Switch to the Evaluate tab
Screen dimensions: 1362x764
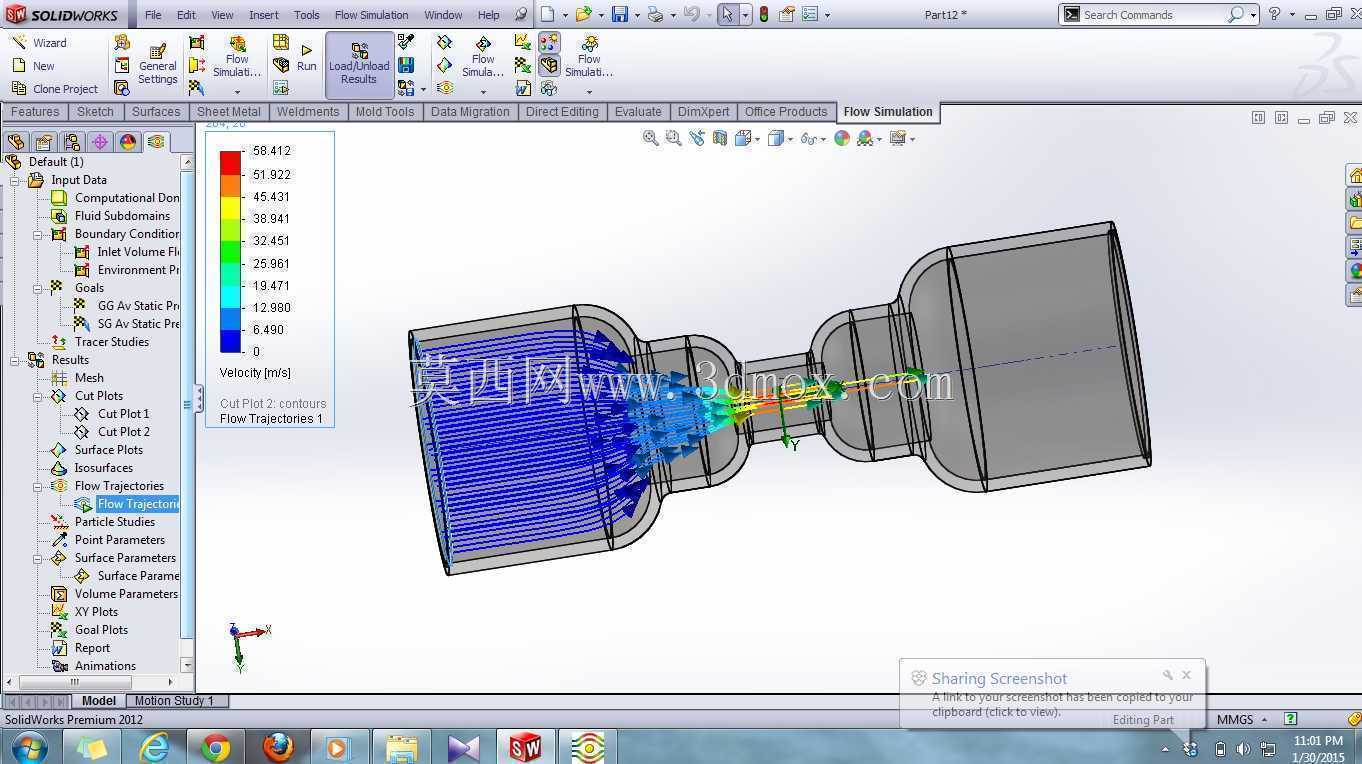coord(638,112)
